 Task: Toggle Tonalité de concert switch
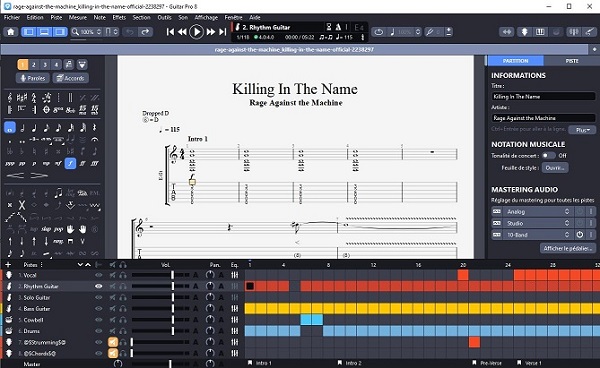(548, 155)
